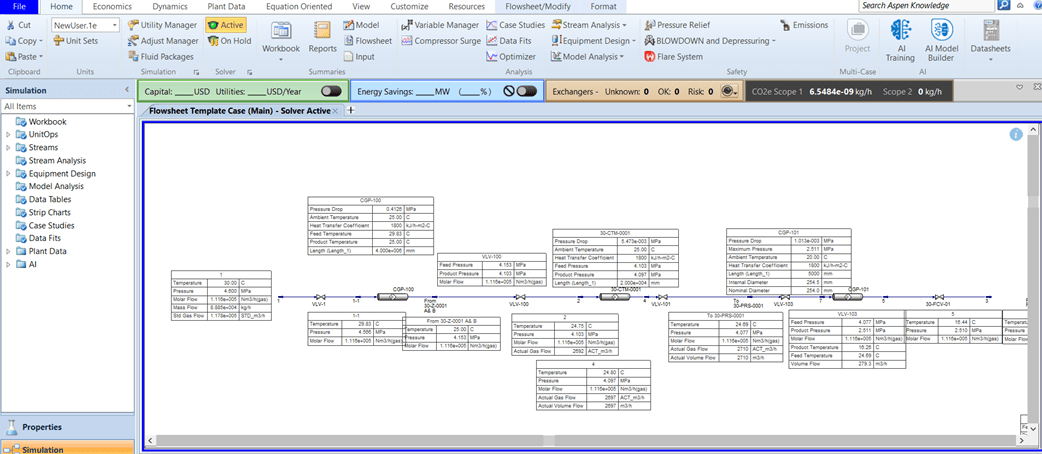This screenshot has width=1042, height=454.
Task: Select the VLV-100 valve on flowsheet
Action: tap(522, 297)
